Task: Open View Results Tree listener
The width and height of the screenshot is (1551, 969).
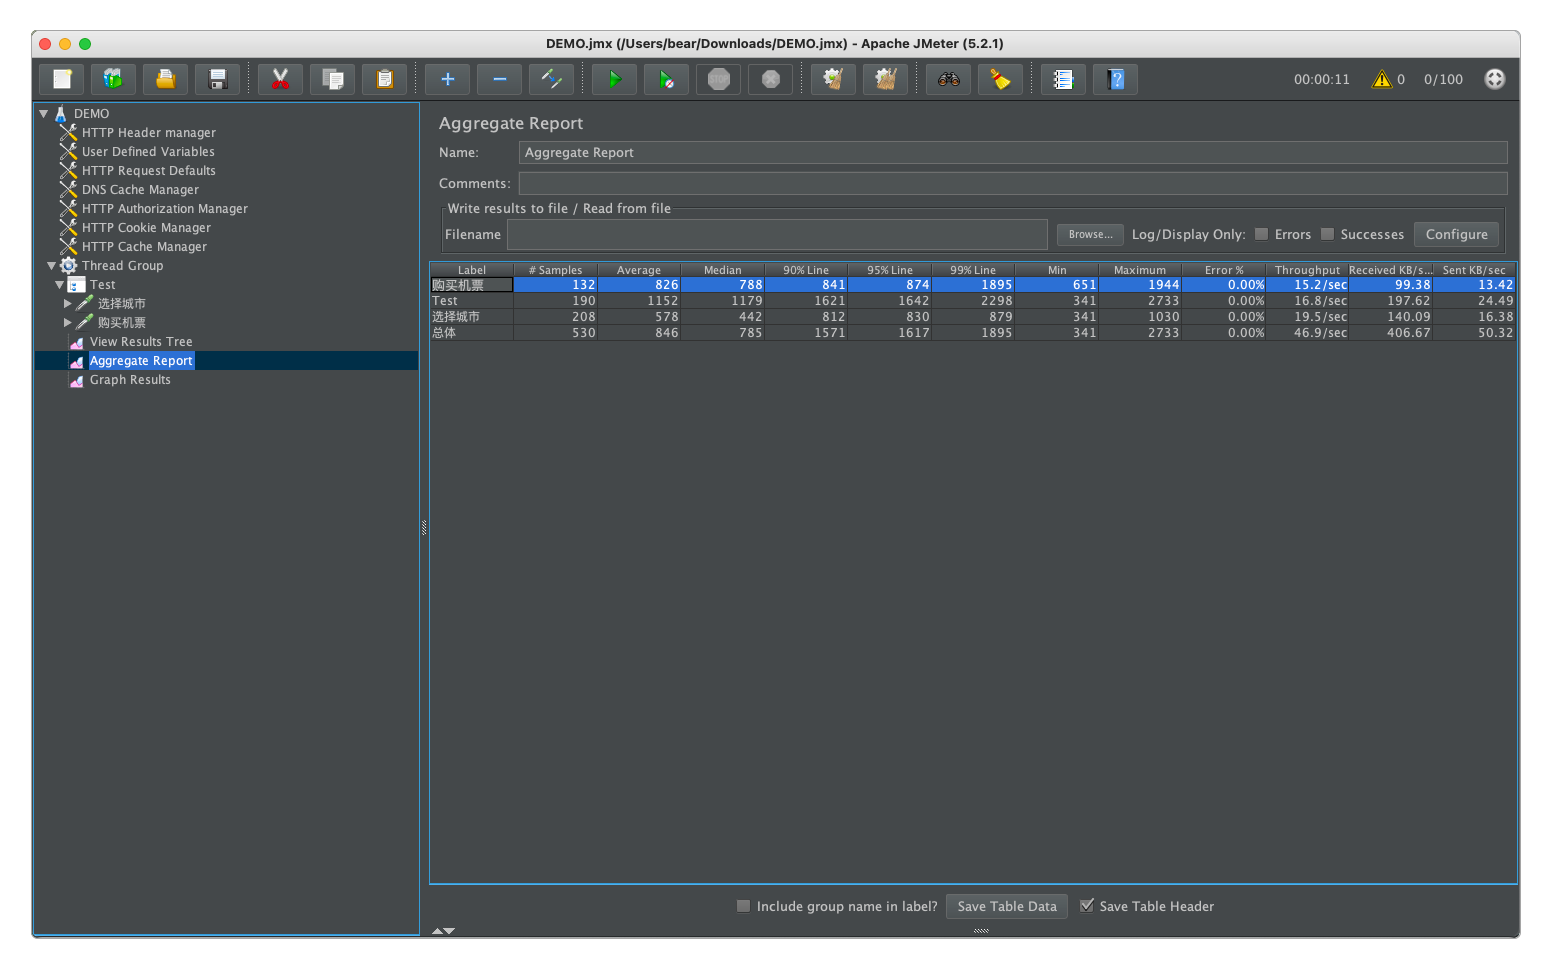Action: [x=141, y=342]
